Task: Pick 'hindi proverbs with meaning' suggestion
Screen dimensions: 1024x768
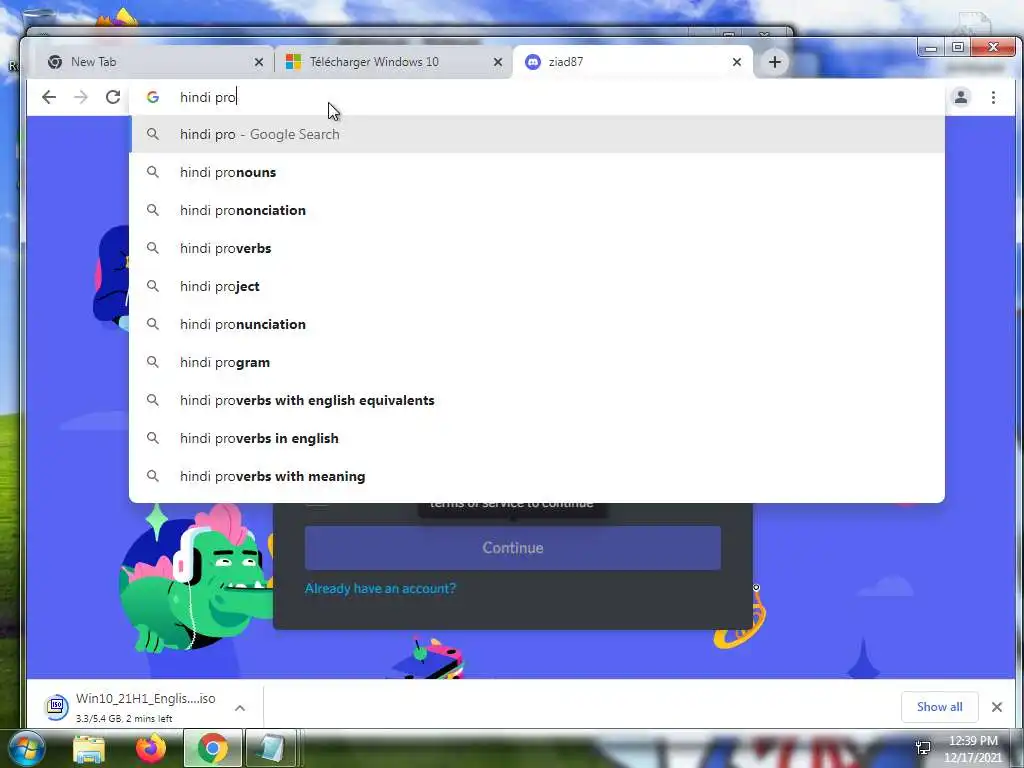Action: click(x=537, y=476)
